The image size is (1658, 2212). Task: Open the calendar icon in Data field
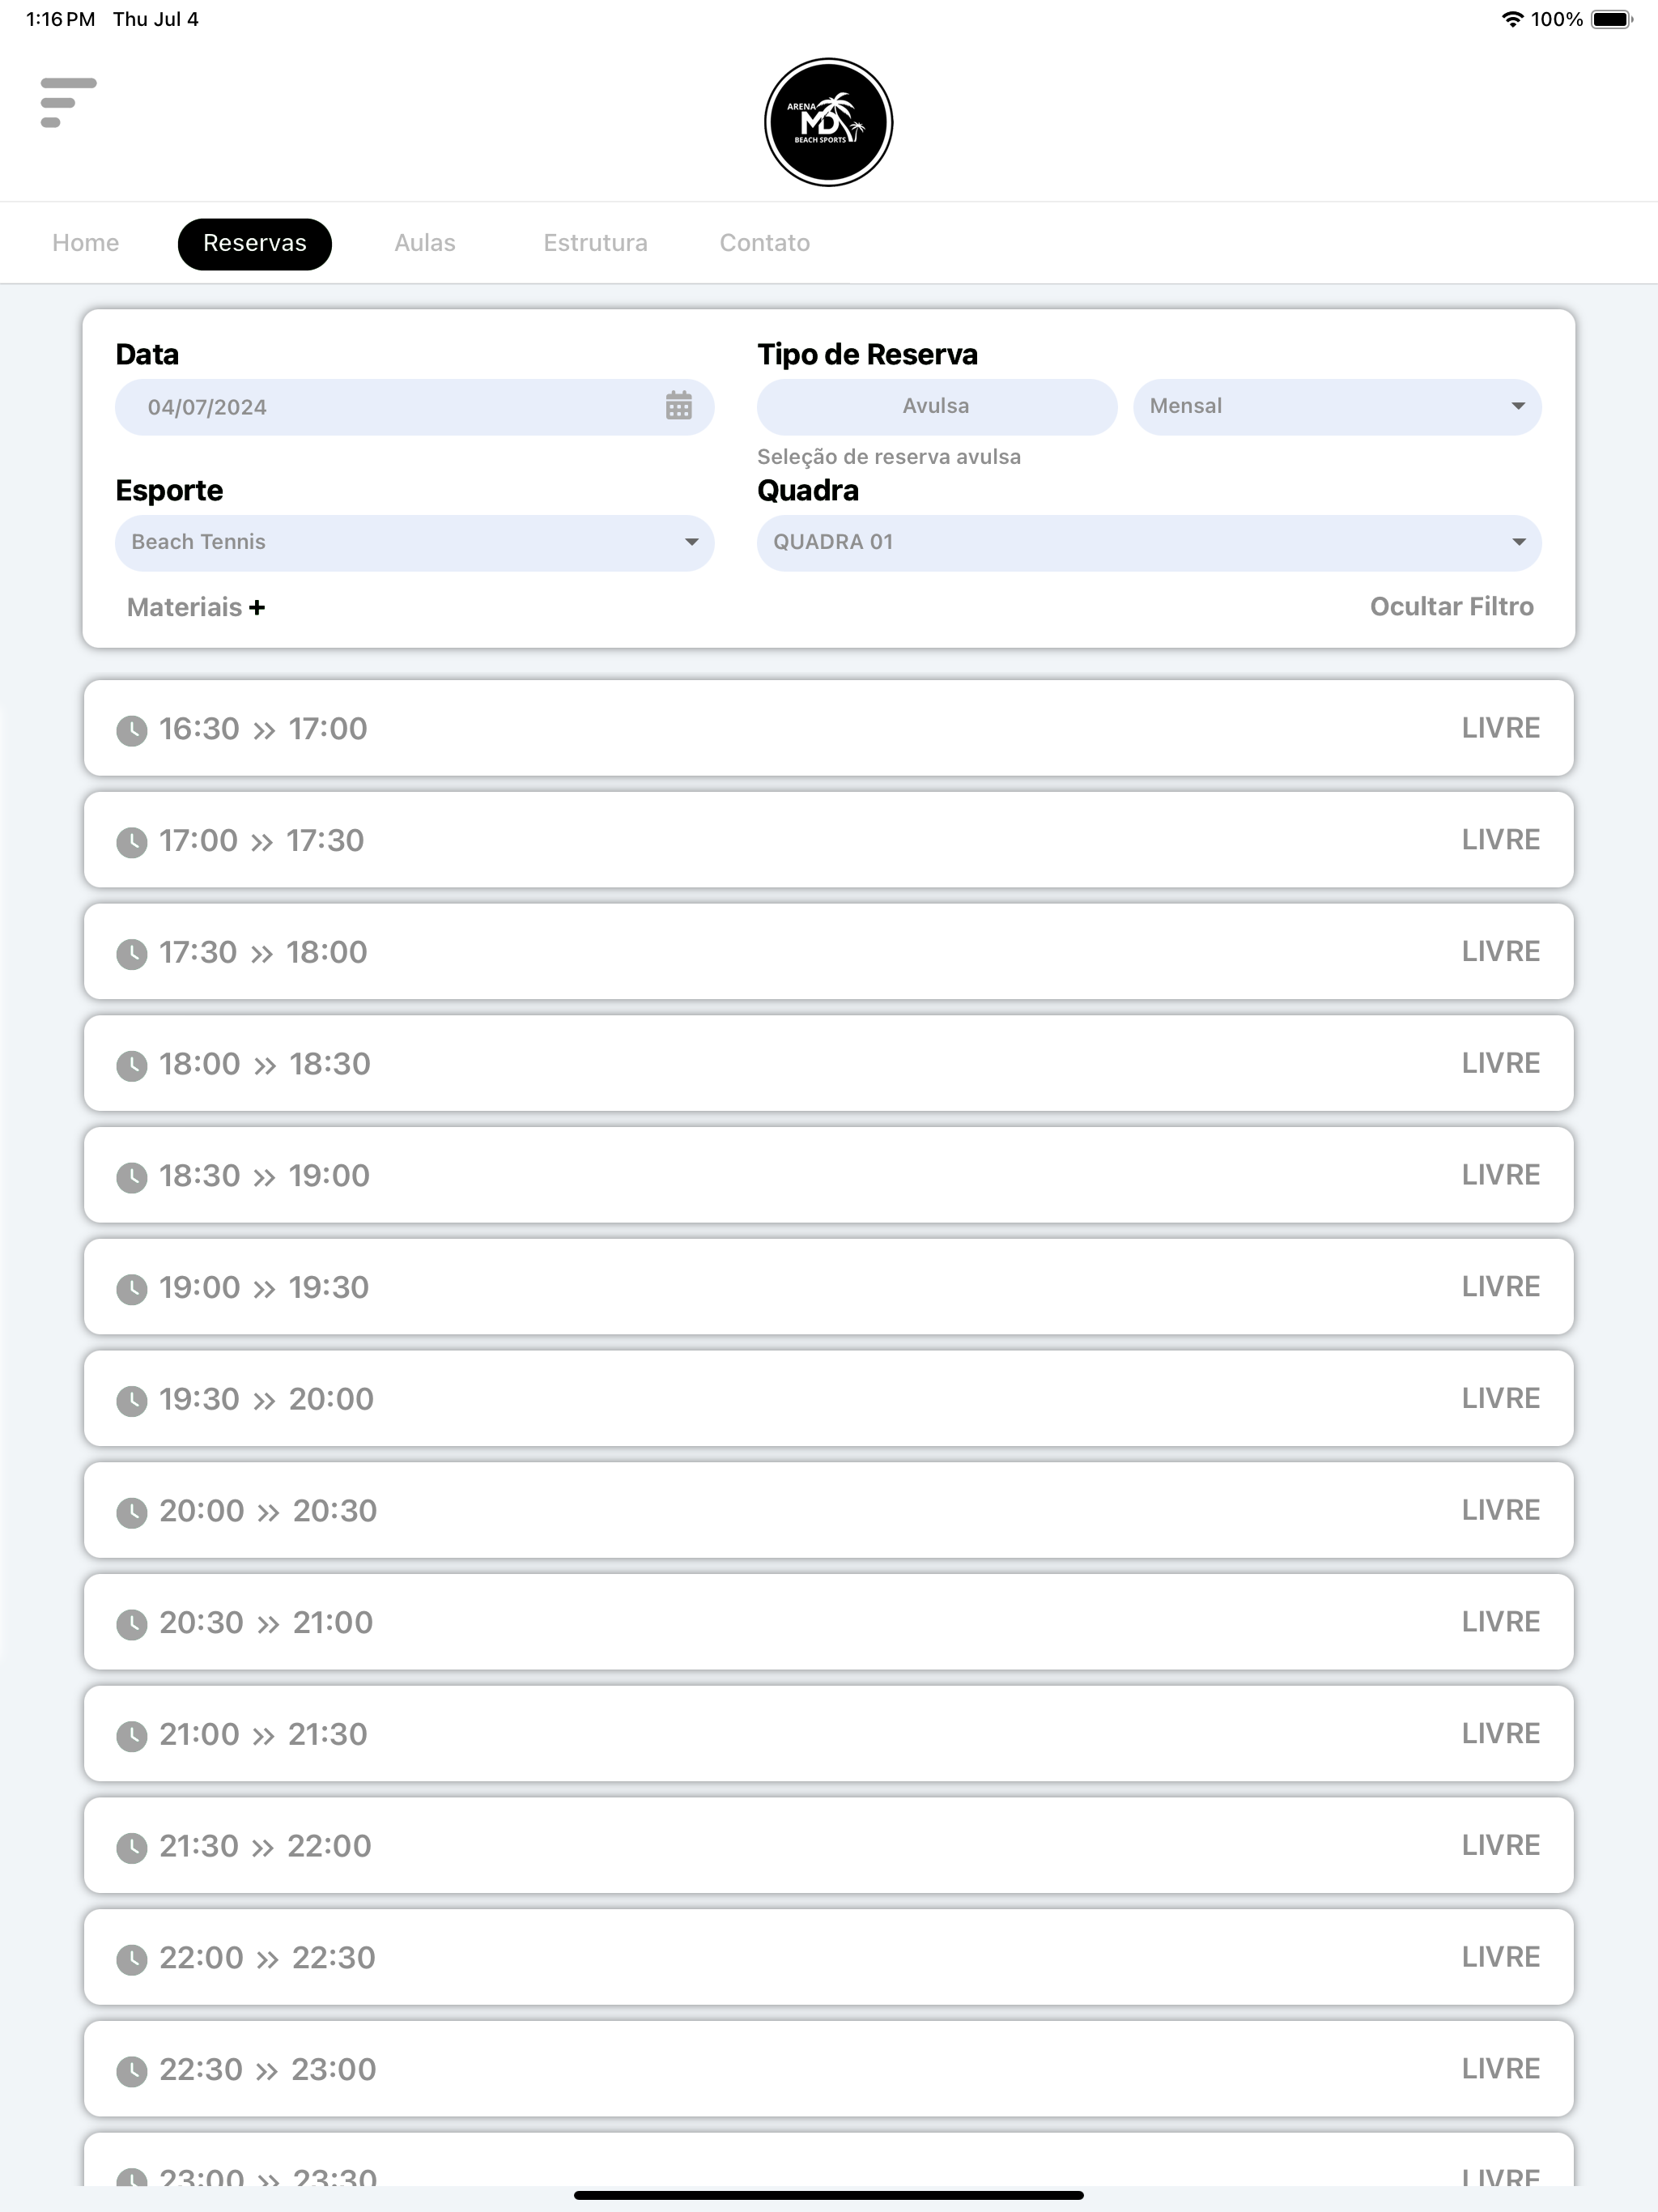point(679,406)
